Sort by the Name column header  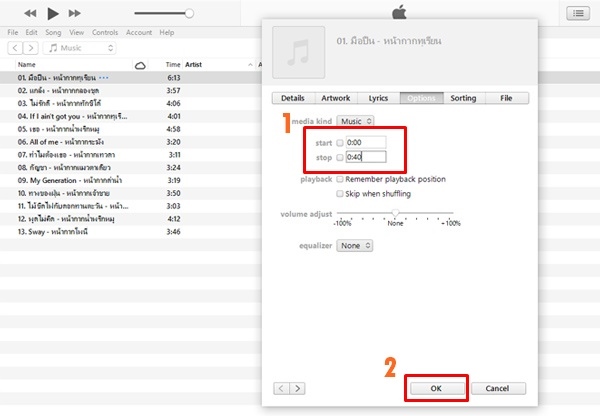pos(27,65)
